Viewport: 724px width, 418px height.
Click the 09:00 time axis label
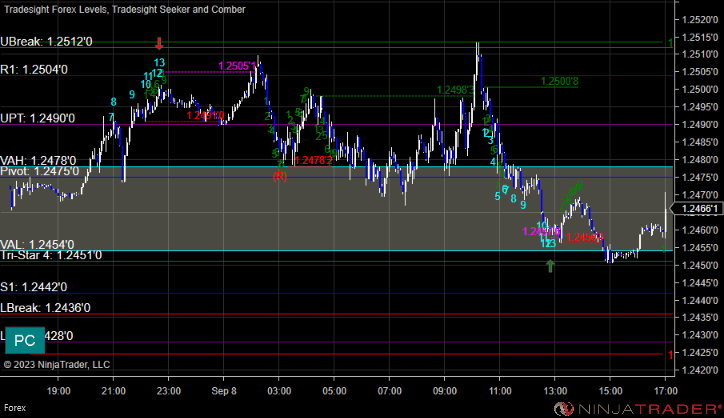(445, 391)
